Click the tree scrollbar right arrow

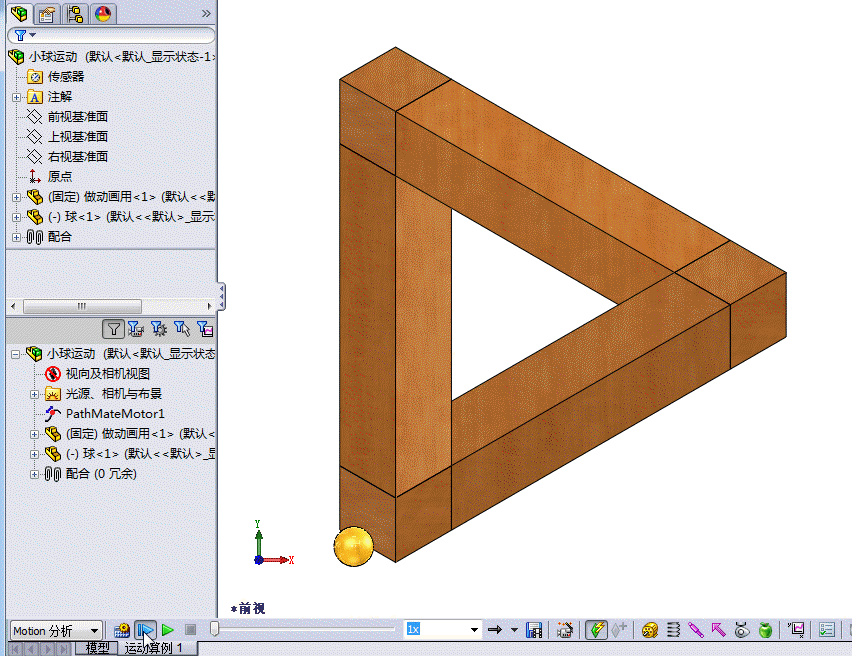209,306
